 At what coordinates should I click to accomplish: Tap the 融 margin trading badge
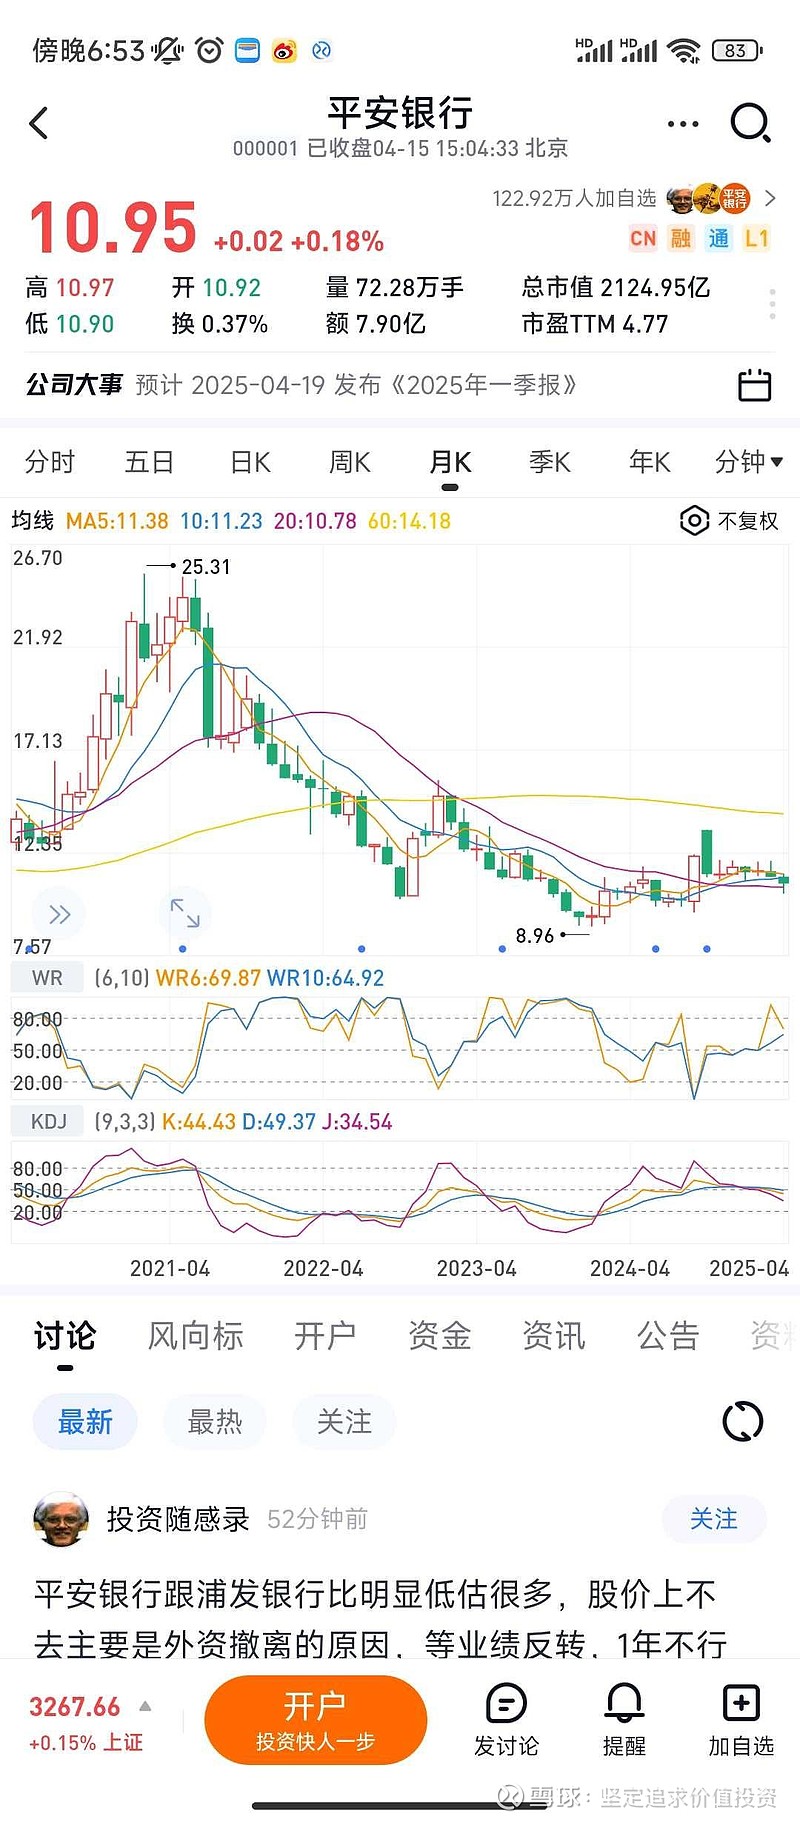(681, 238)
